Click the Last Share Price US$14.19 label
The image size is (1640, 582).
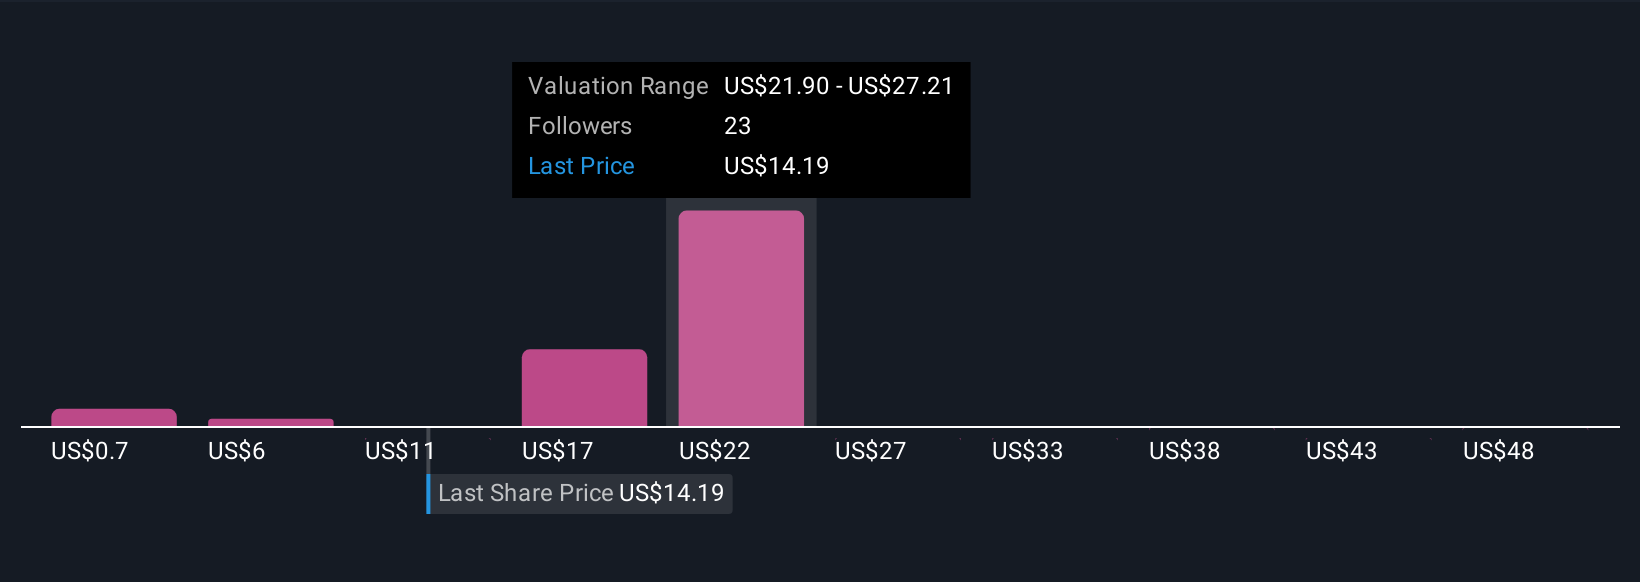580,493
